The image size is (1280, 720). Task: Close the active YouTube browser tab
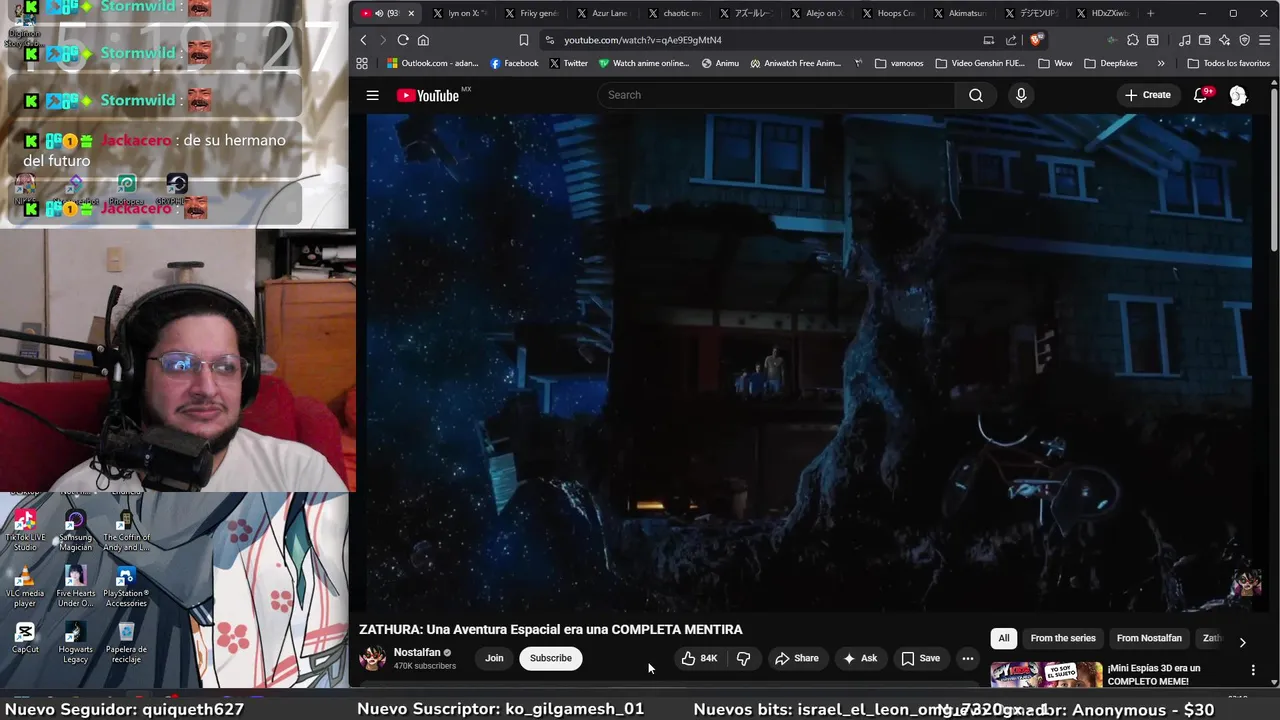click(410, 13)
